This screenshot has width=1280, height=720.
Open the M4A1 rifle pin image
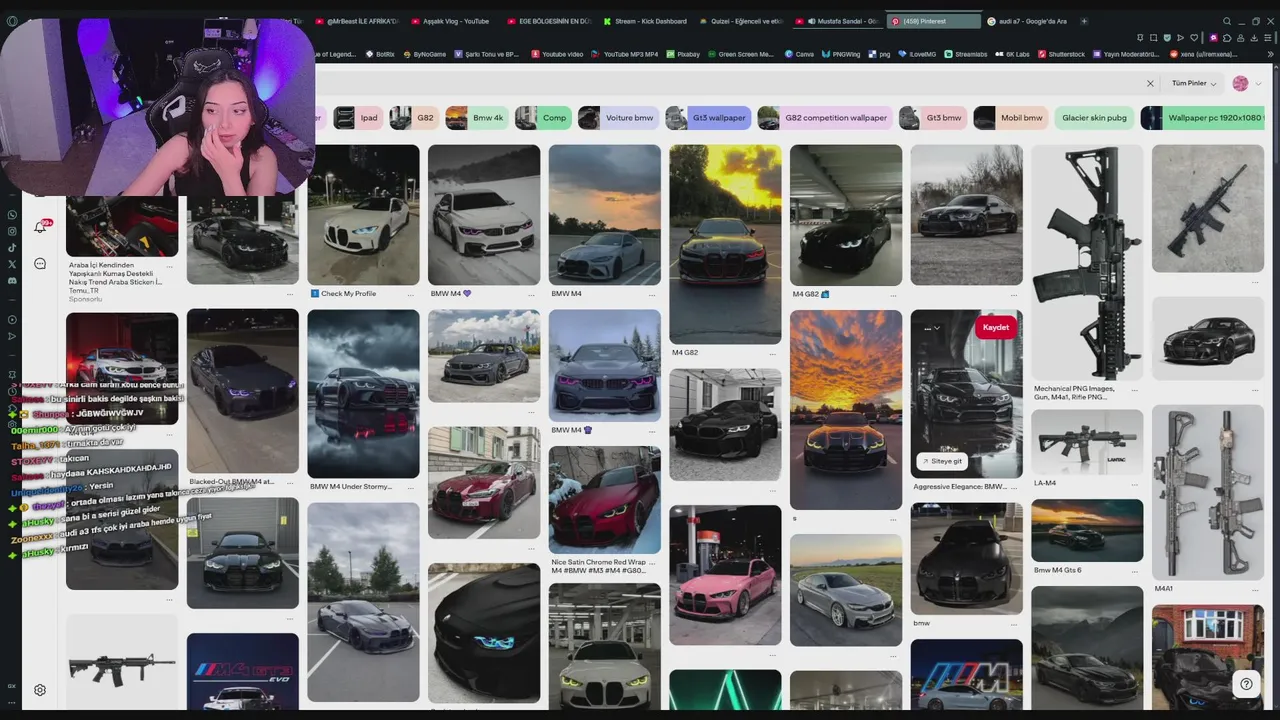(1208, 492)
